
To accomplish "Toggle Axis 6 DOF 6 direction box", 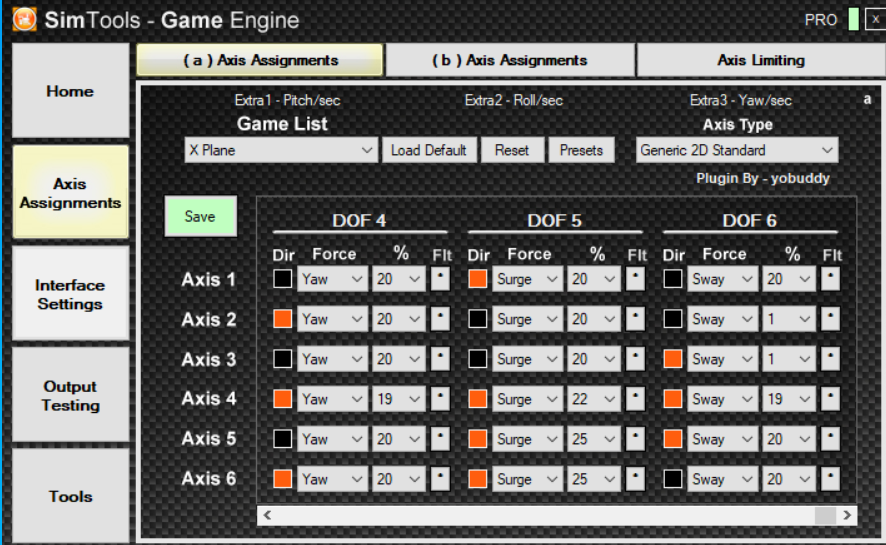I will 672,479.
